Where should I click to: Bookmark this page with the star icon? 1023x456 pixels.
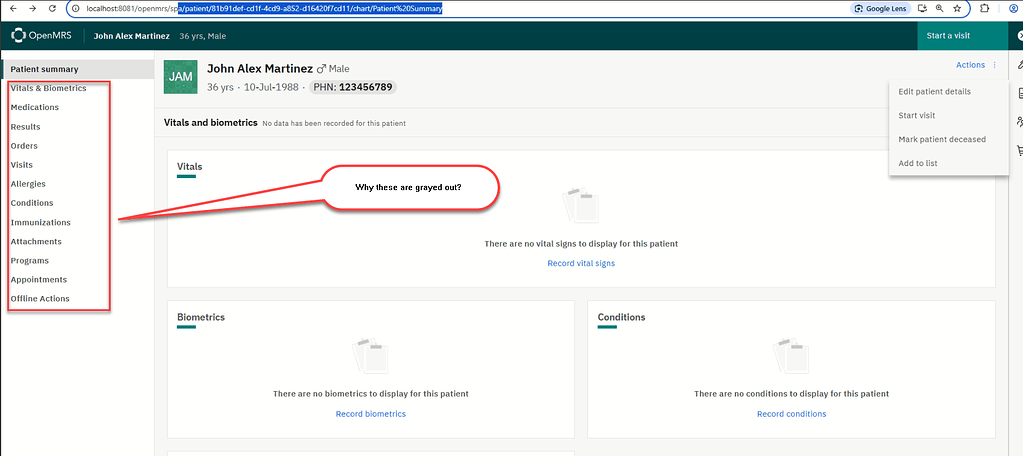(957, 8)
